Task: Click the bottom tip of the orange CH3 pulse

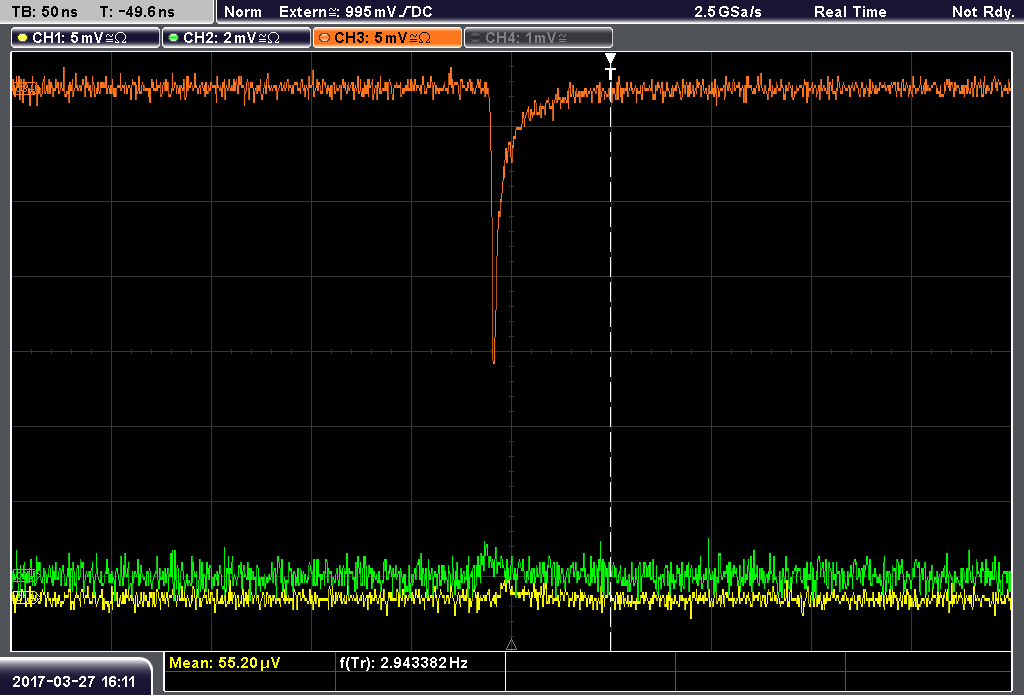Action: coord(493,361)
